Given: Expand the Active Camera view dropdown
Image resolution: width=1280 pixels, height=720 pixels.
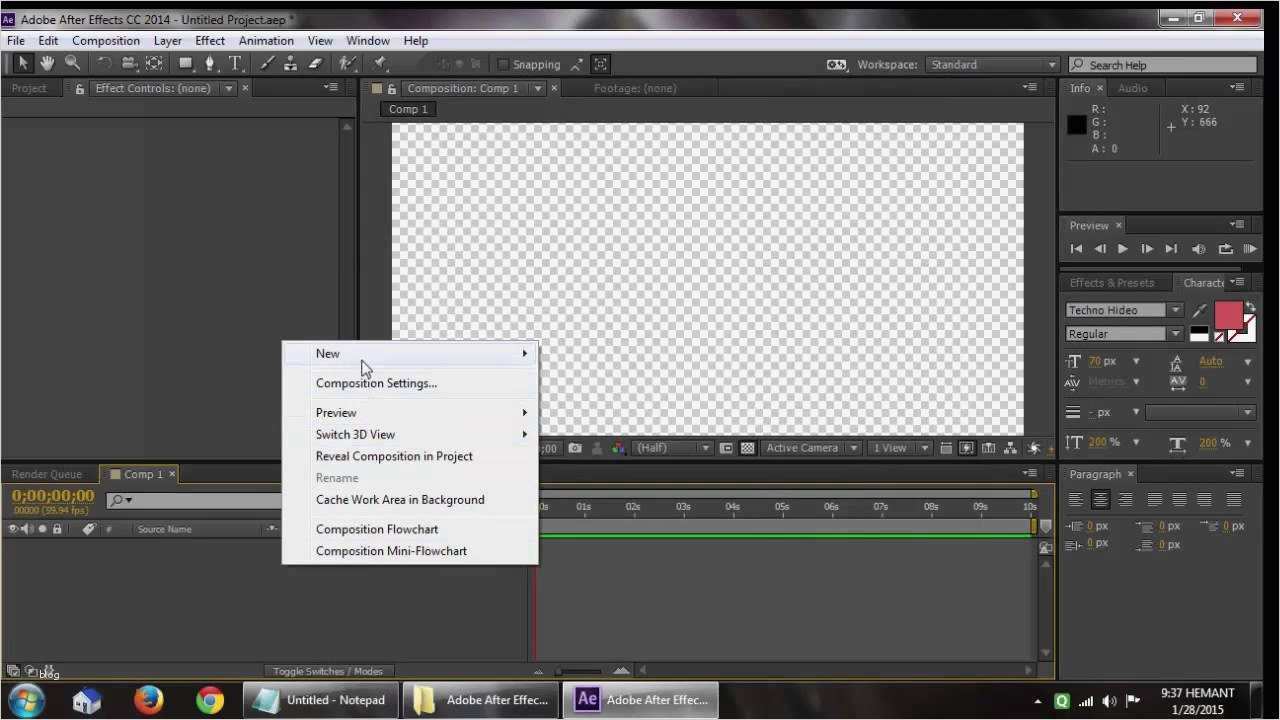Looking at the screenshot, I should tap(810, 449).
